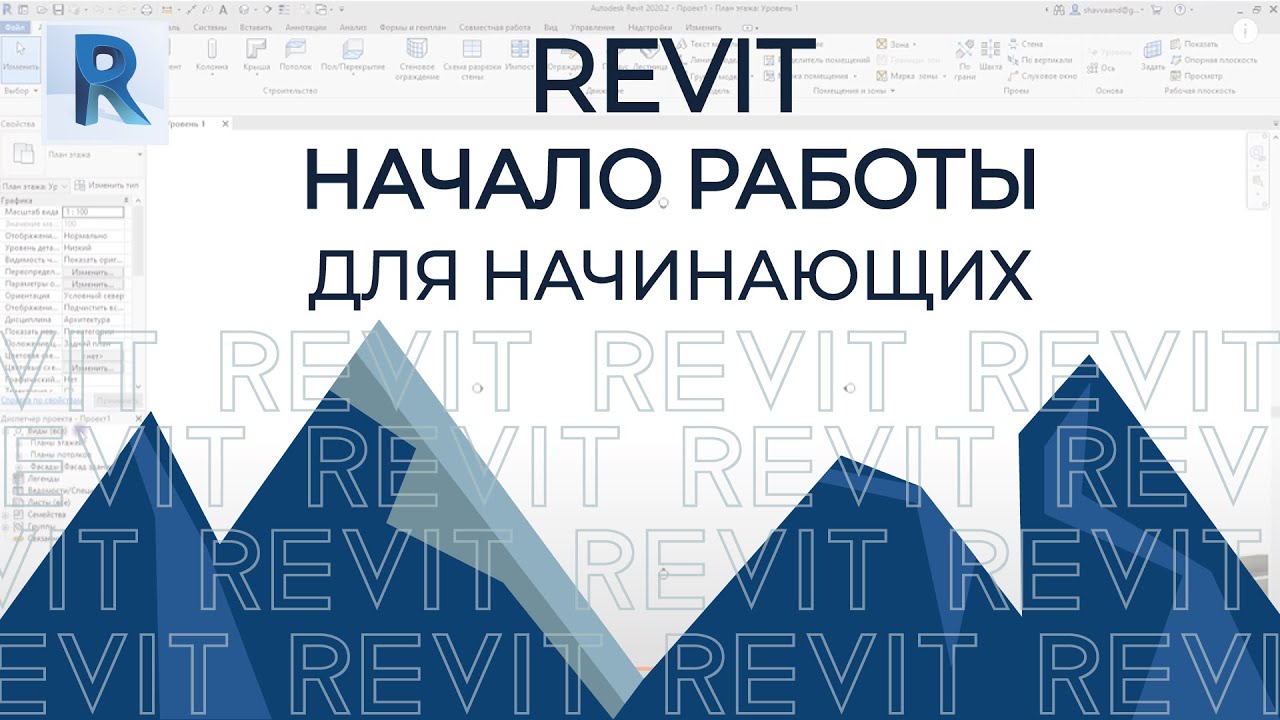Select the Крыша roof tool
The width and height of the screenshot is (1280, 720).
(x=256, y=56)
